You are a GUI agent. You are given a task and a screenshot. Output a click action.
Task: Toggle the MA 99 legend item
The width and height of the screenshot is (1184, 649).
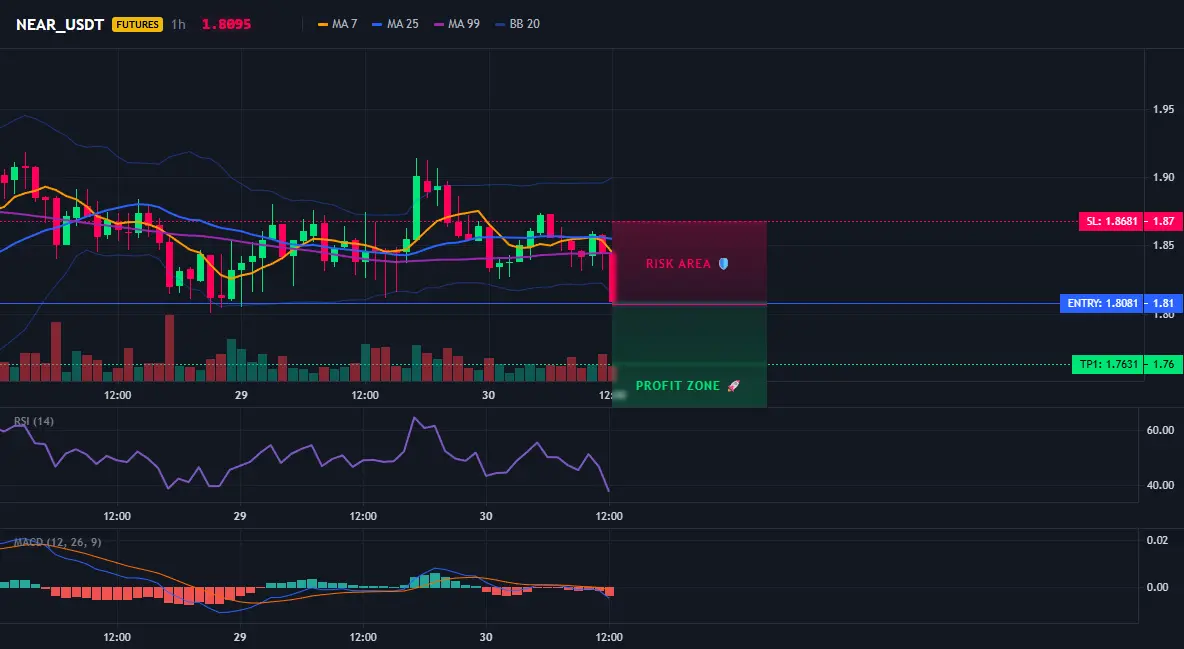click(x=457, y=24)
